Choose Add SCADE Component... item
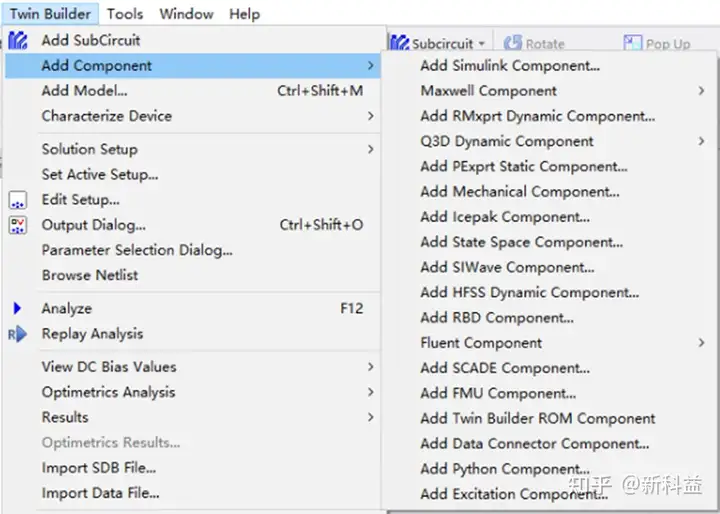720x514 pixels. click(550, 368)
